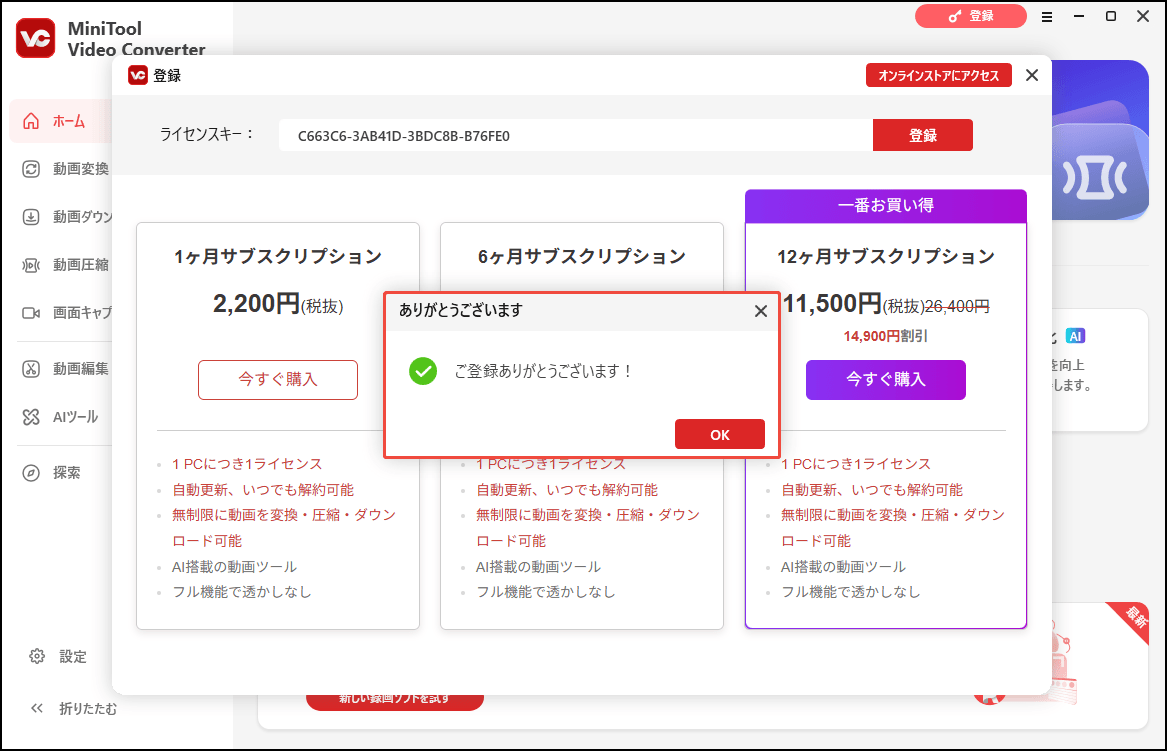Click the MiniTool Video Converter logo
The width and height of the screenshot is (1167, 751).
pos(36,38)
